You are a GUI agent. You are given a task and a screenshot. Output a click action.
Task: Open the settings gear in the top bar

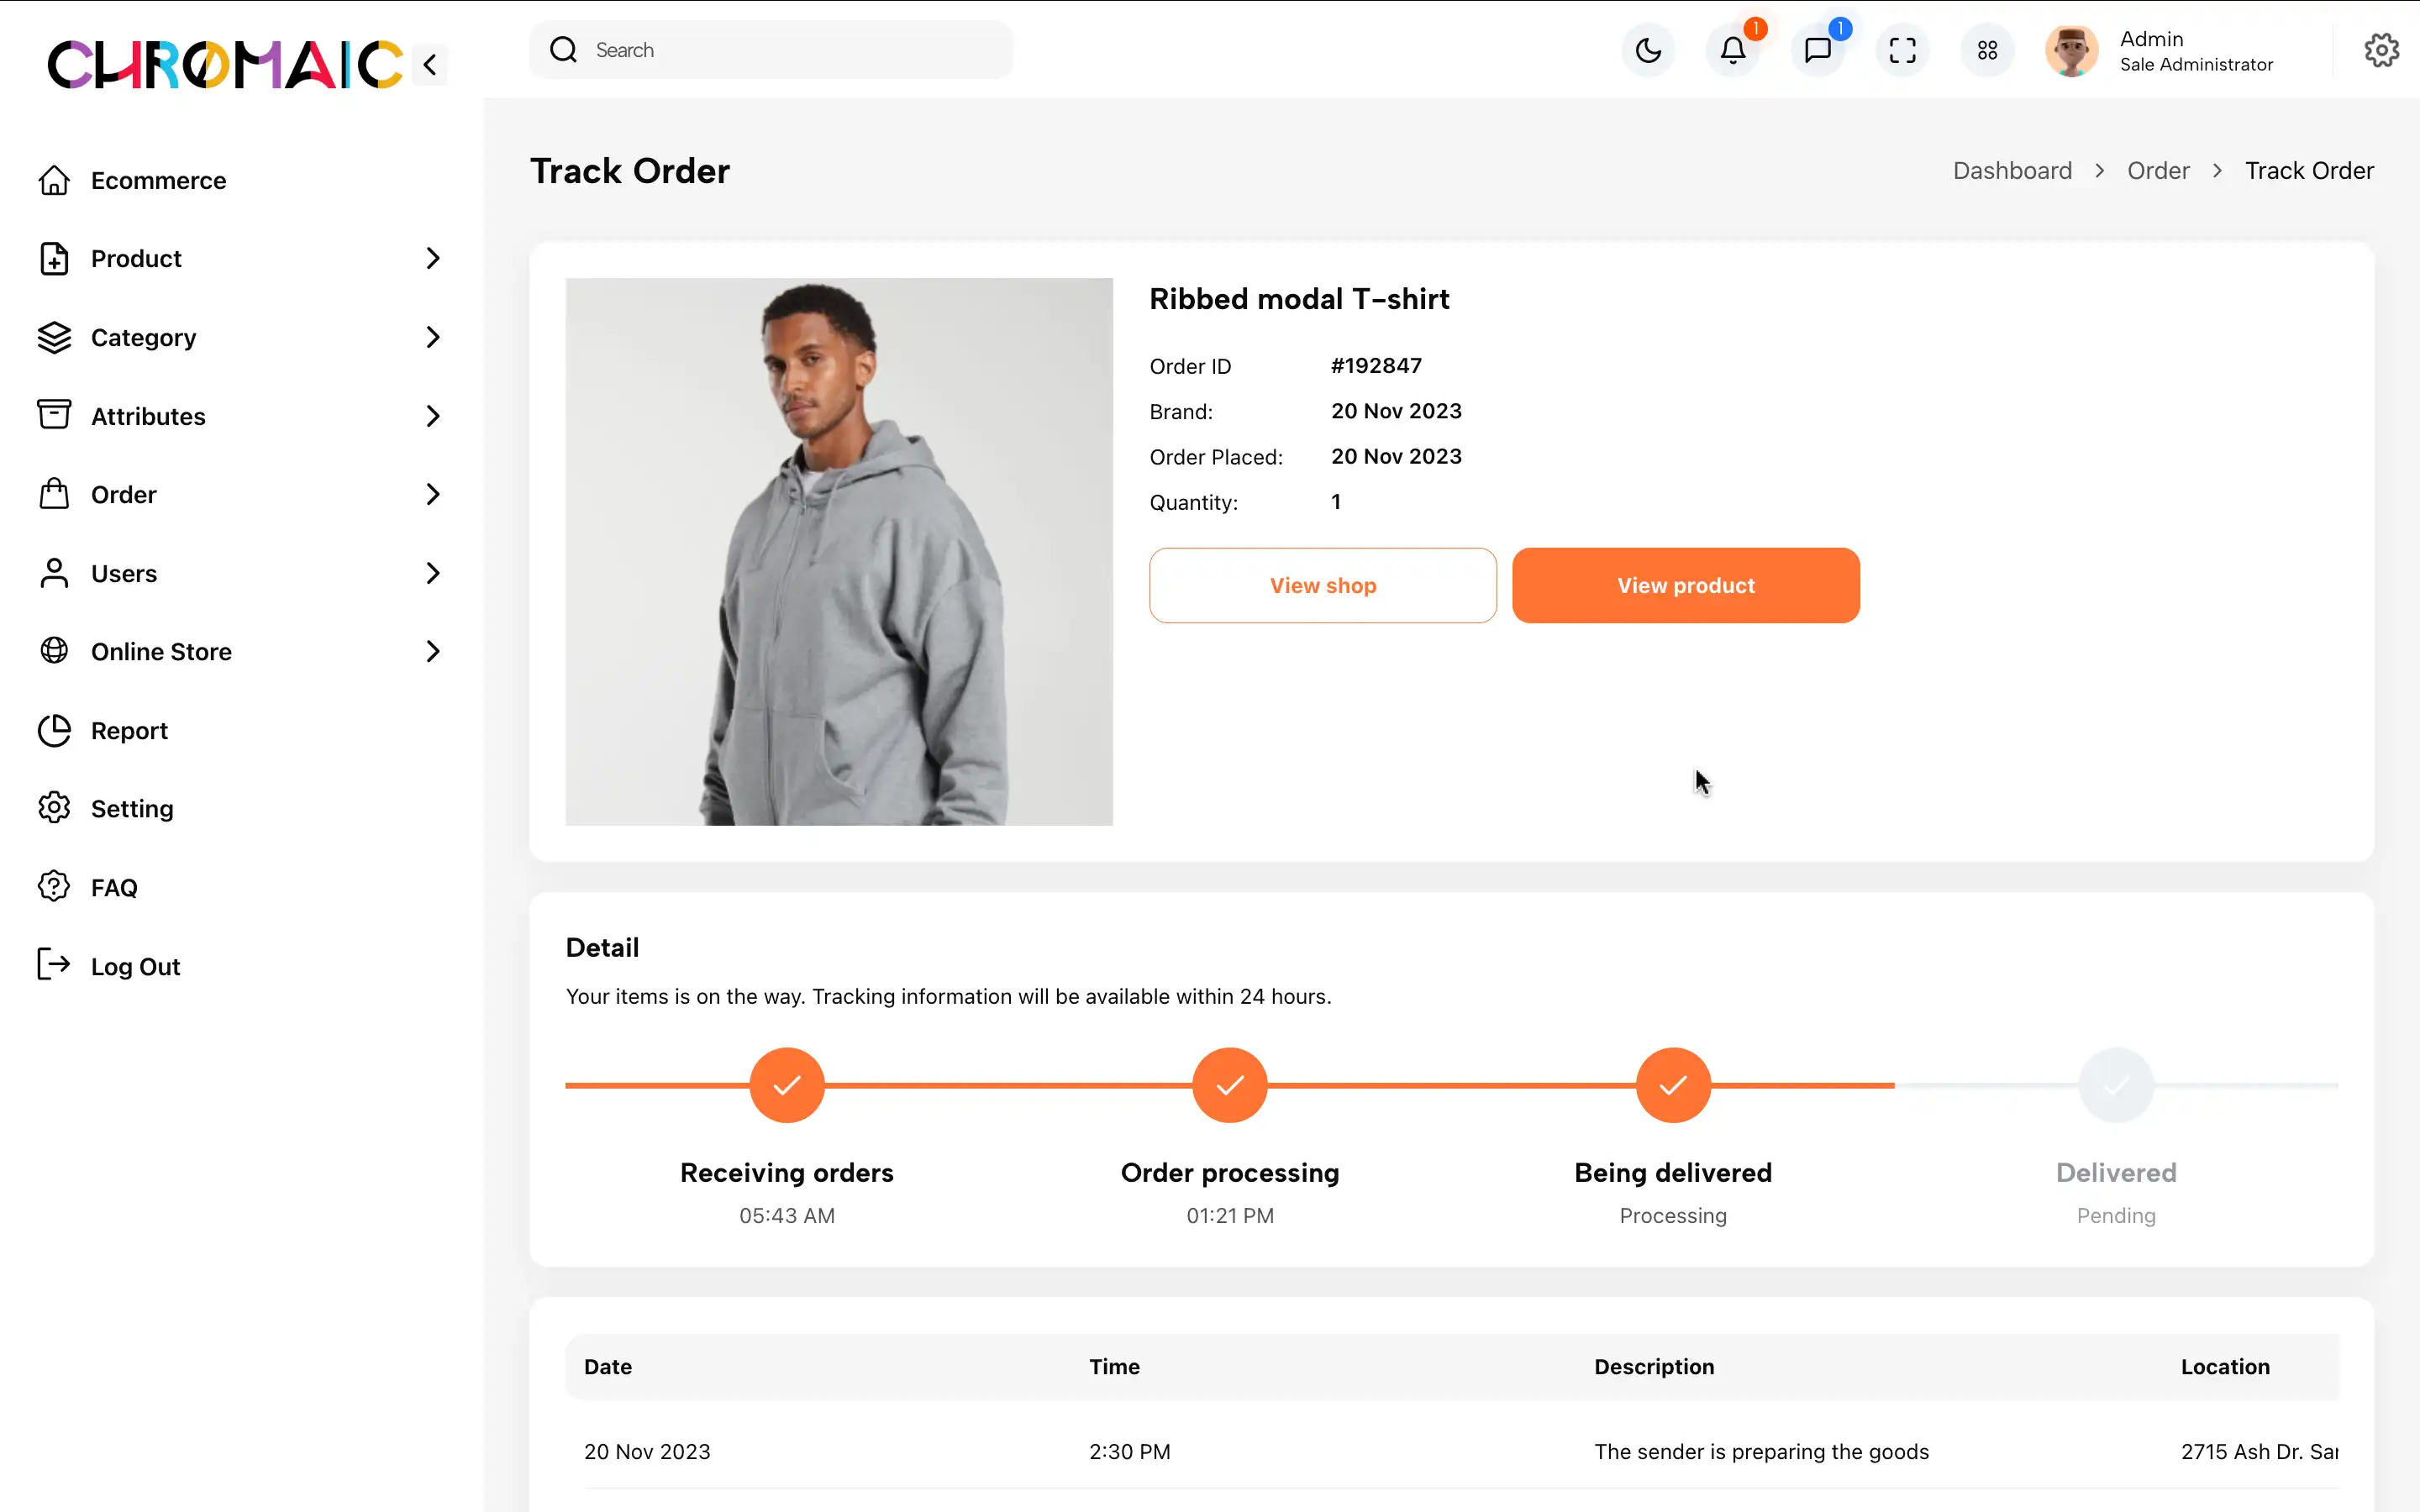2381,50
